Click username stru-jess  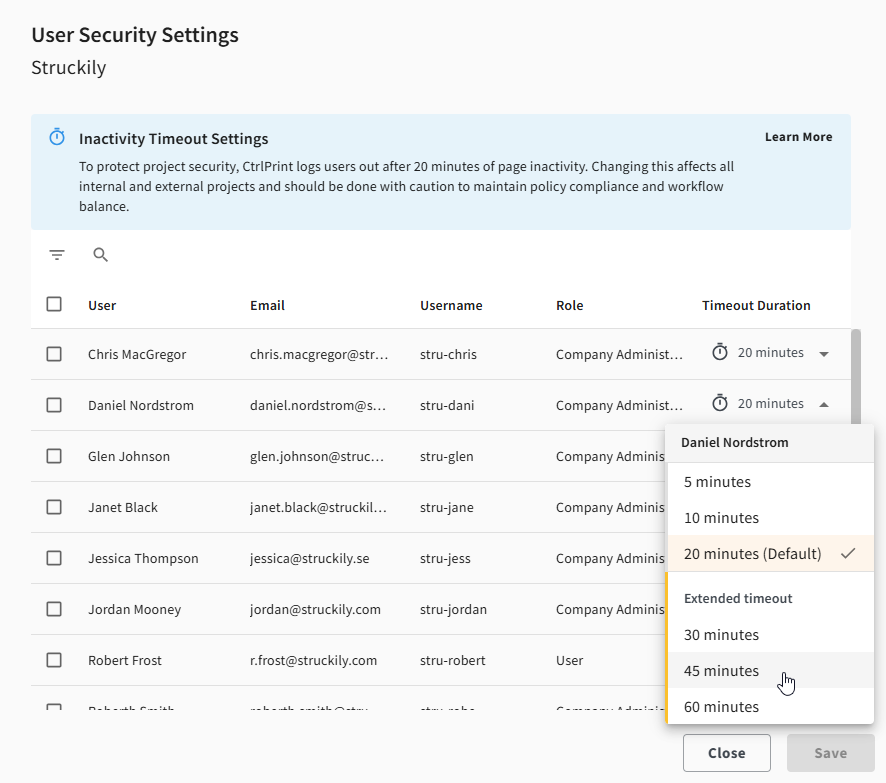click(445, 558)
